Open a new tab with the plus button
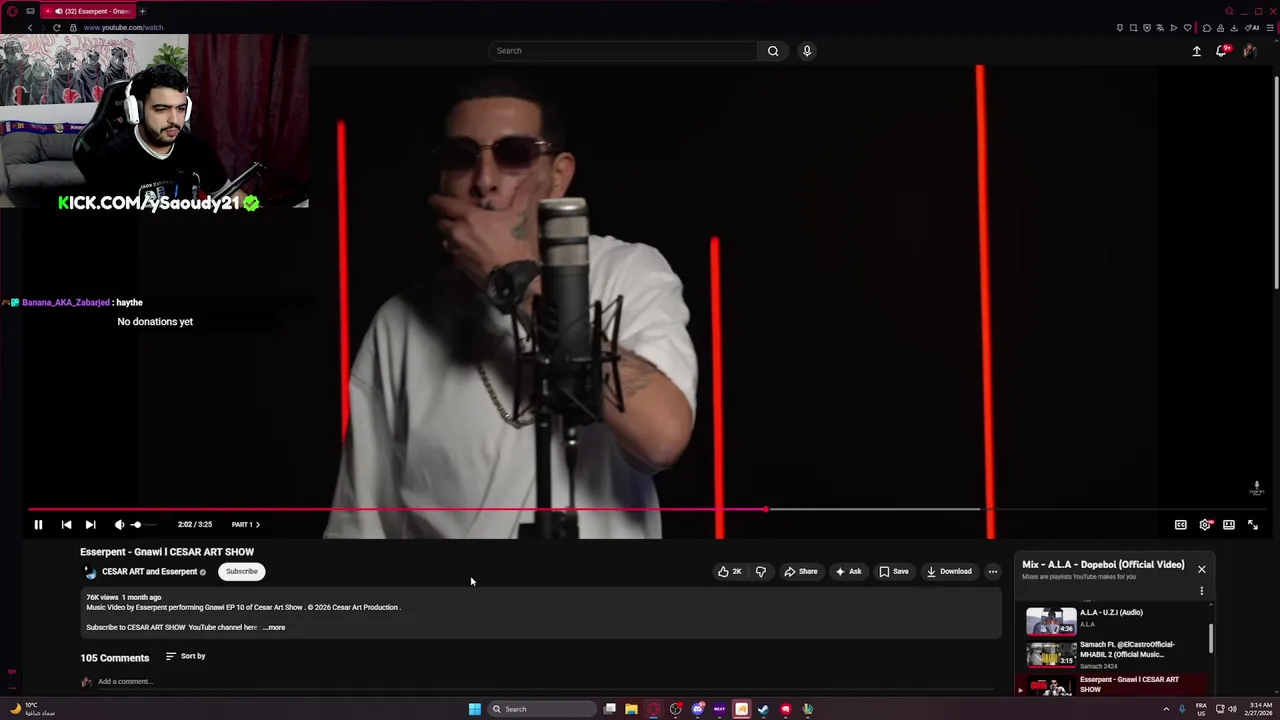 pyautogui.click(x=142, y=11)
